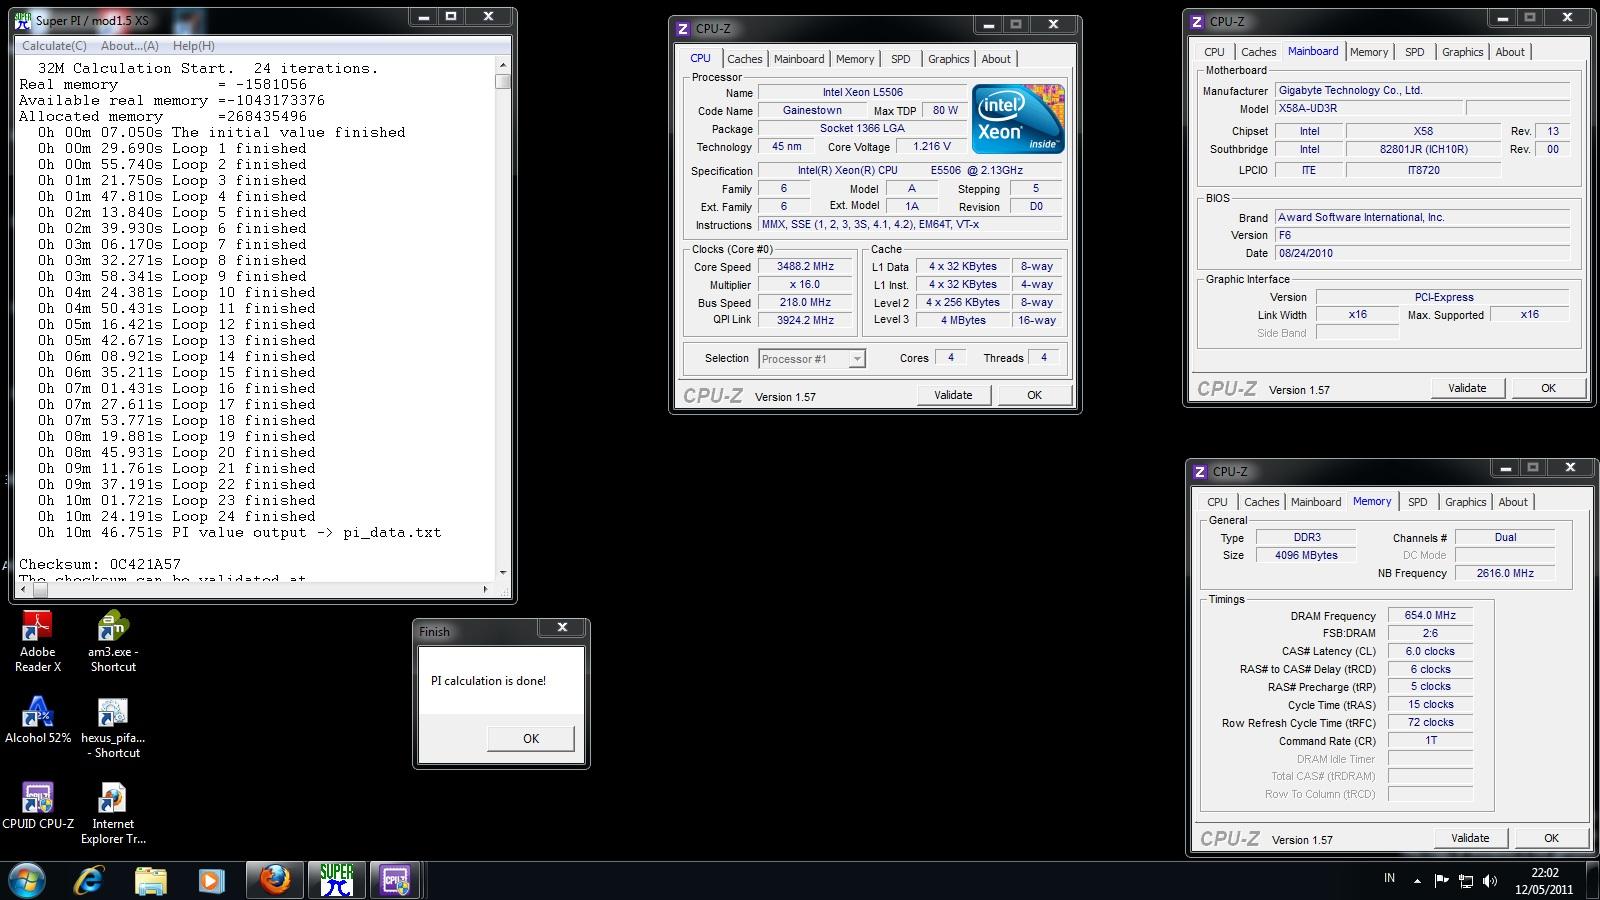1600x900 pixels.
Task: Click Validate in CPU-Z Mainboard window
Action: [x=1467, y=388]
